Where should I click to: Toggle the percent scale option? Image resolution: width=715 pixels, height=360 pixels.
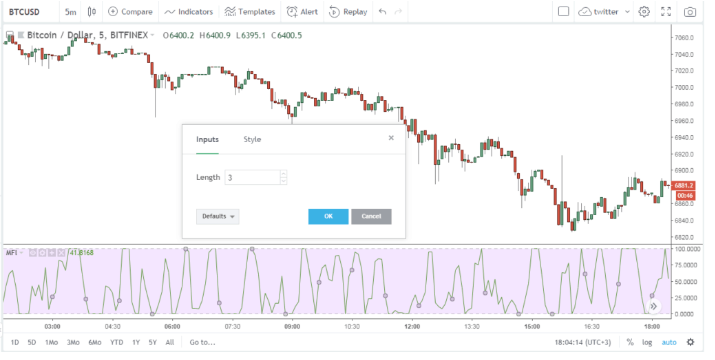click(630, 342)
